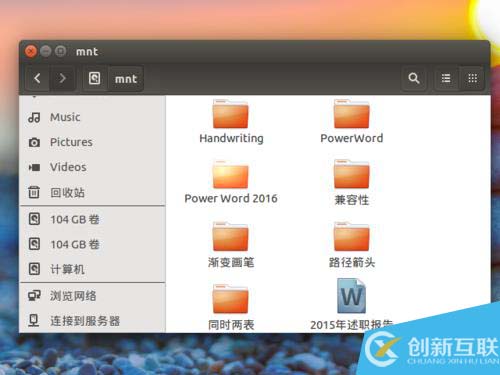Open Pictures in the sidebar
The height and width of the screenshot is (375, 500).
coord(71,142)
